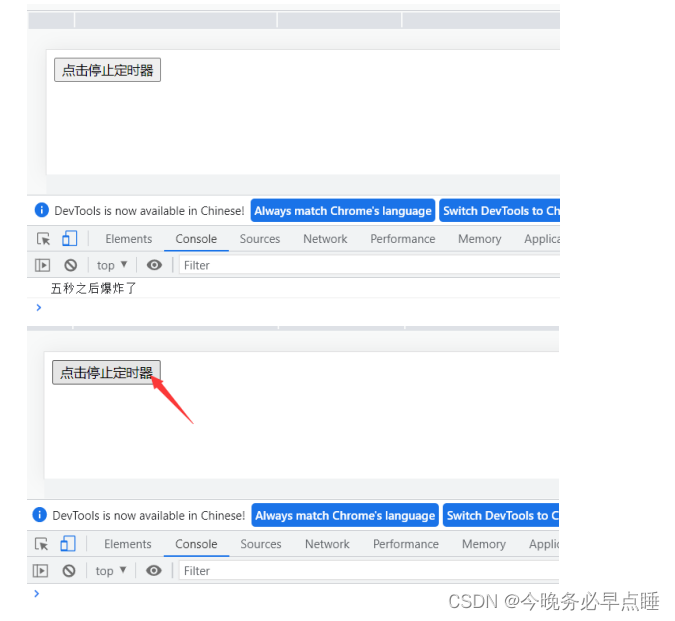Open top context dropdown in lower console

point(111,571)
